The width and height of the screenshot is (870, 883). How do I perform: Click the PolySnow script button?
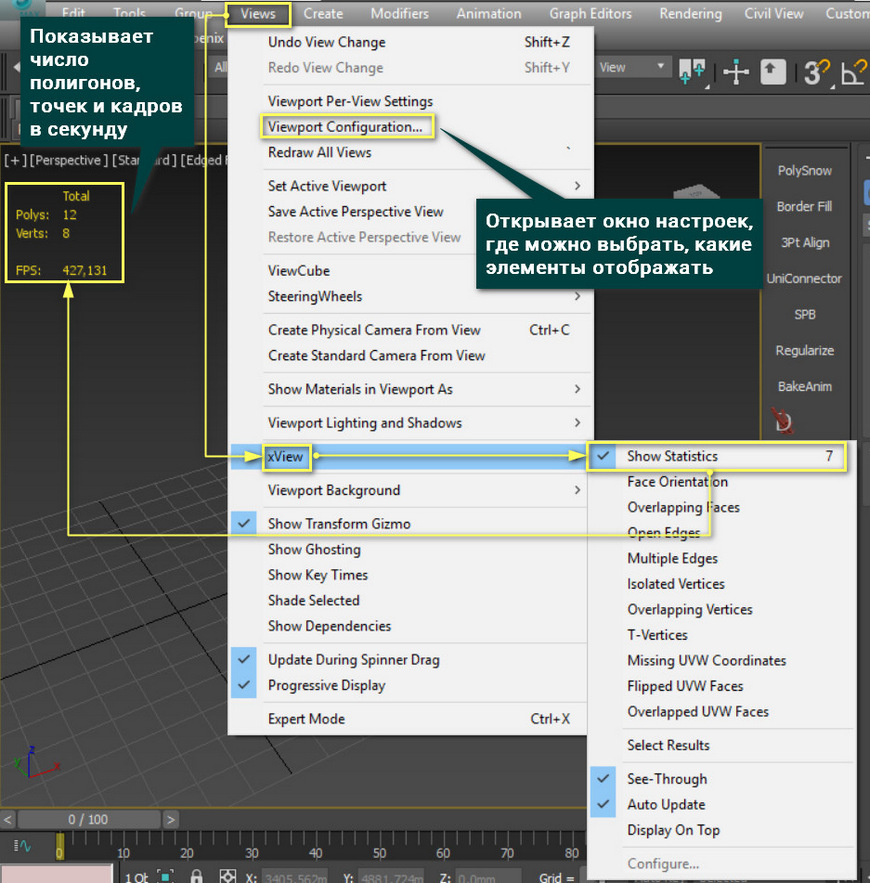pos(804,171)
